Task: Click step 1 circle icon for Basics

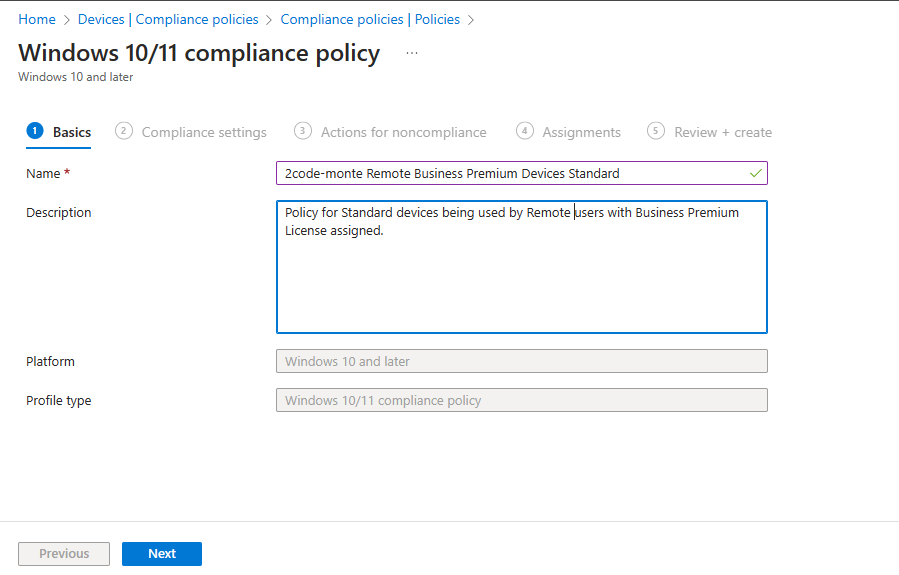Action: [x=35, y=131]
